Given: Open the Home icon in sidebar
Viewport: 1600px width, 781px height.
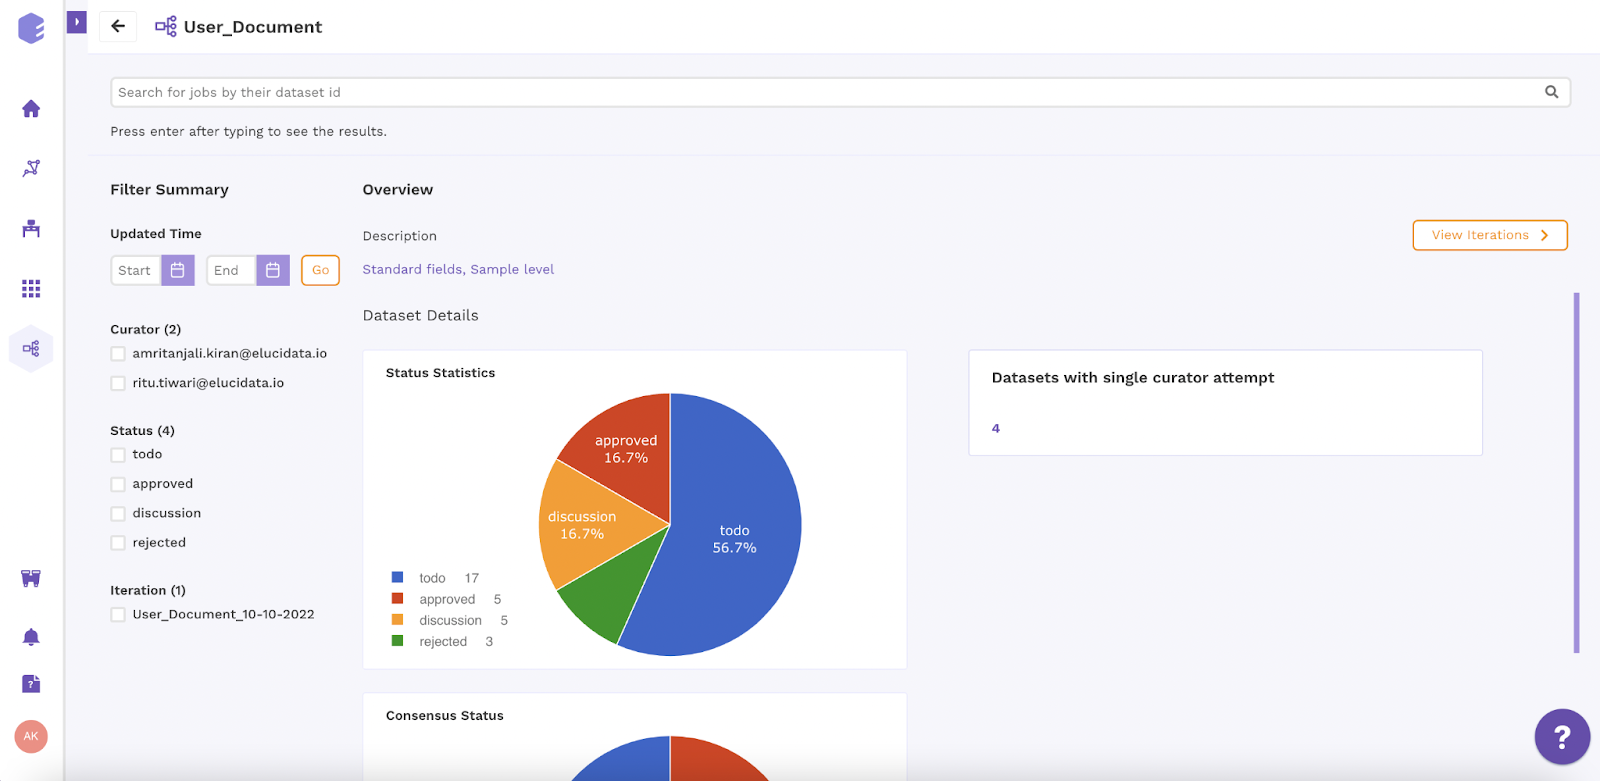Looking at the screenshot, I should [31, 108].
